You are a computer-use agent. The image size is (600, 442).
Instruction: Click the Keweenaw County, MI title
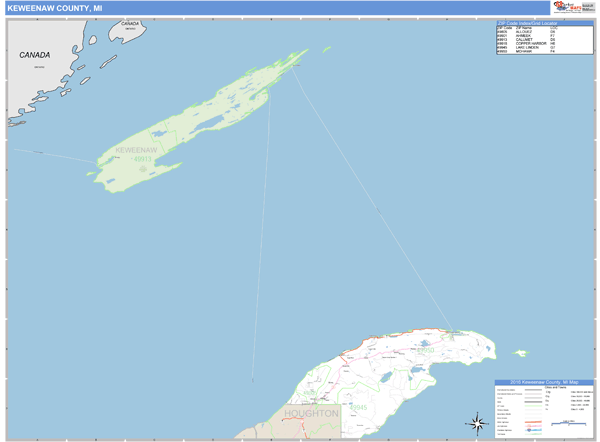(x=53, y=8)
